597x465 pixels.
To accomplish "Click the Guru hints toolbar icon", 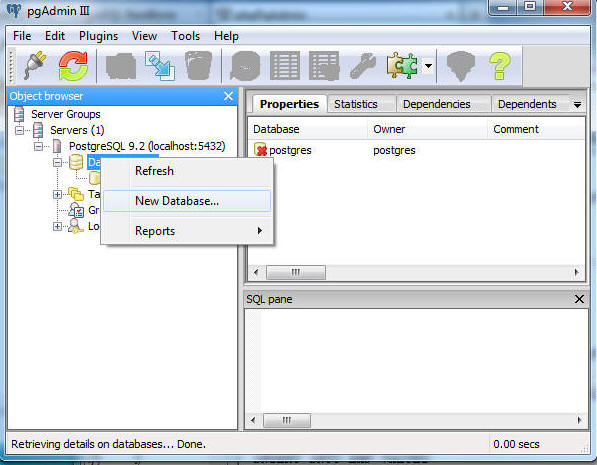I will click(x=461, y=66).
